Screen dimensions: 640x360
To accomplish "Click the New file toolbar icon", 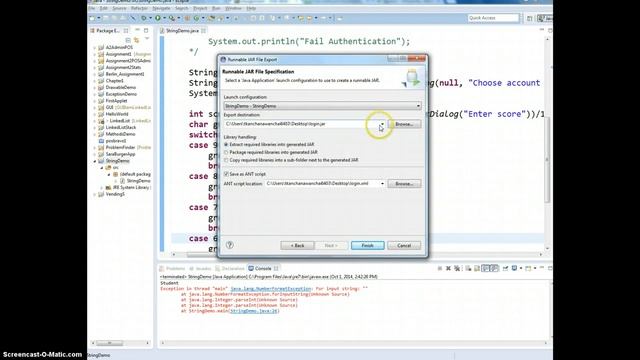I will click(x=92, y=18).
